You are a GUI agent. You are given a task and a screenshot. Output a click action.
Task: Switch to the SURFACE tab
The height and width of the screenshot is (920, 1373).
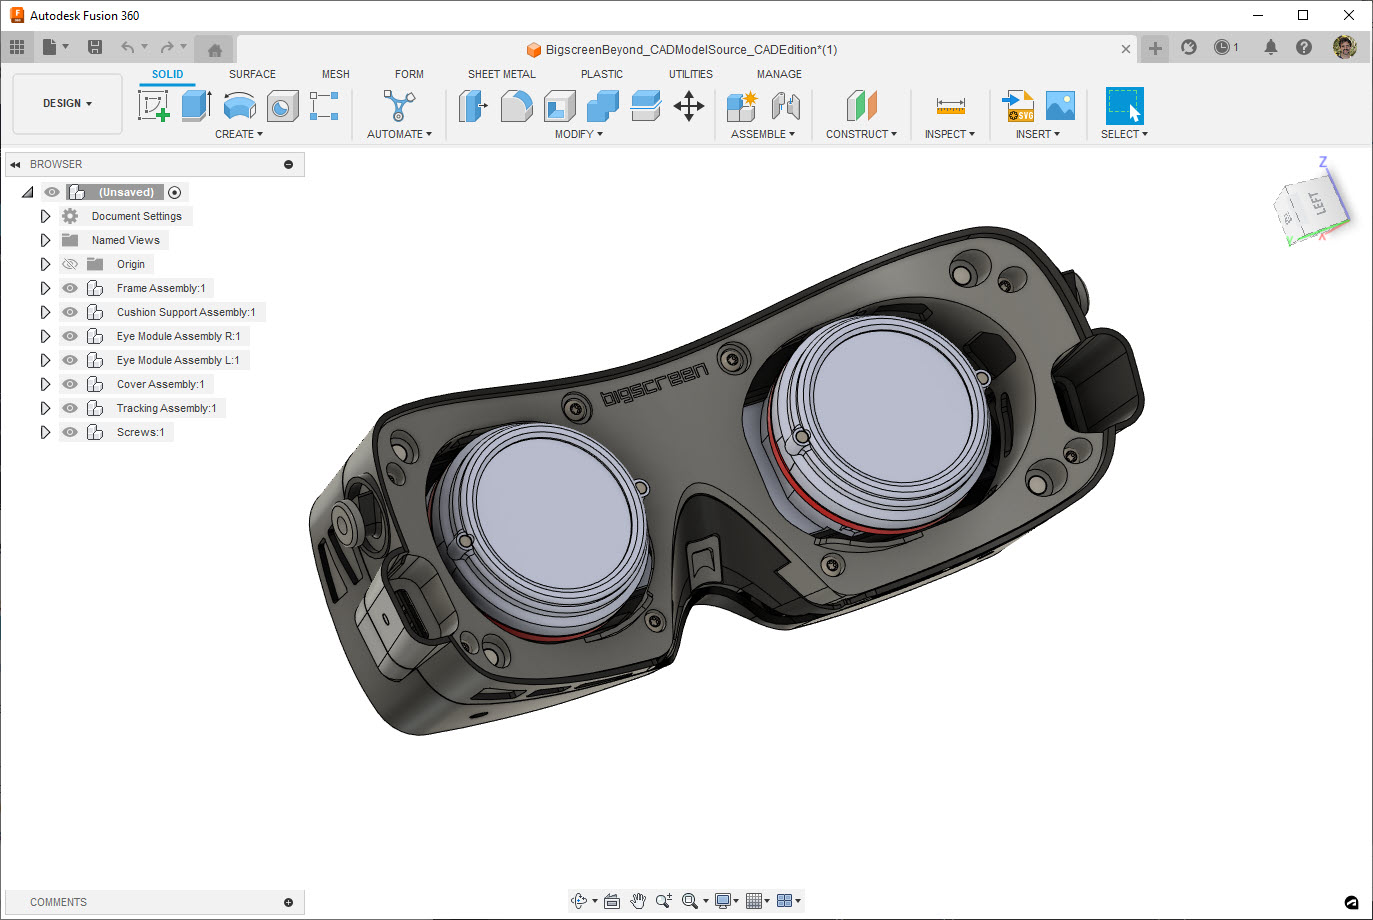(x=252, y=74)
